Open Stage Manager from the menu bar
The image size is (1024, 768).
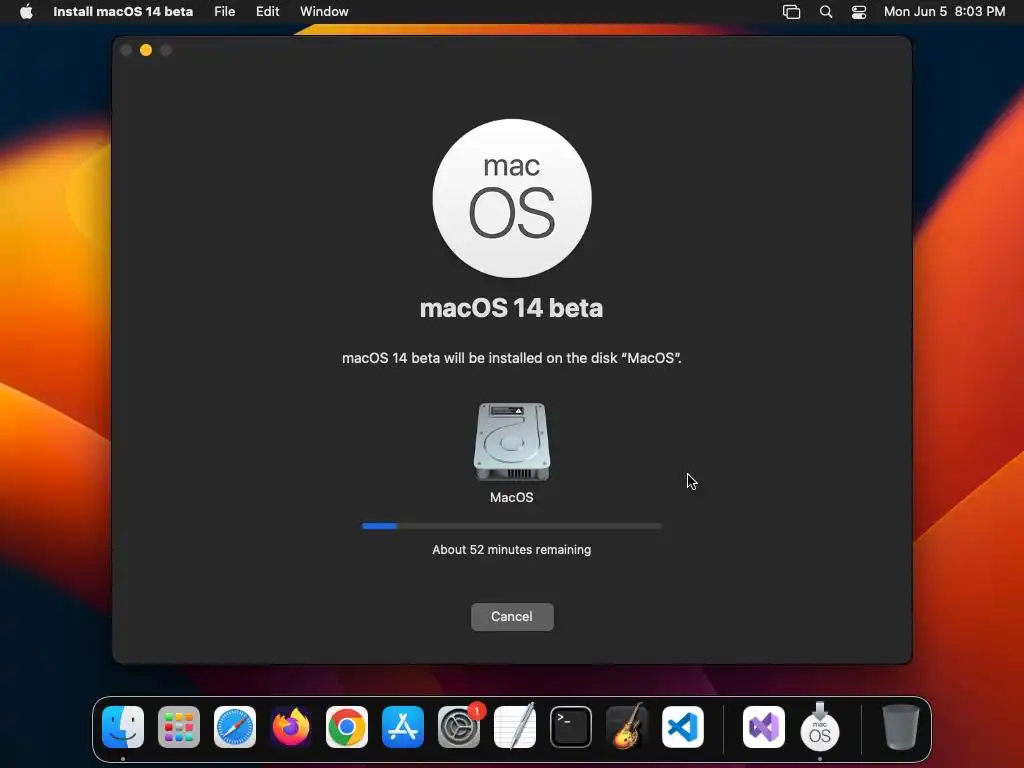coord(792,12)
